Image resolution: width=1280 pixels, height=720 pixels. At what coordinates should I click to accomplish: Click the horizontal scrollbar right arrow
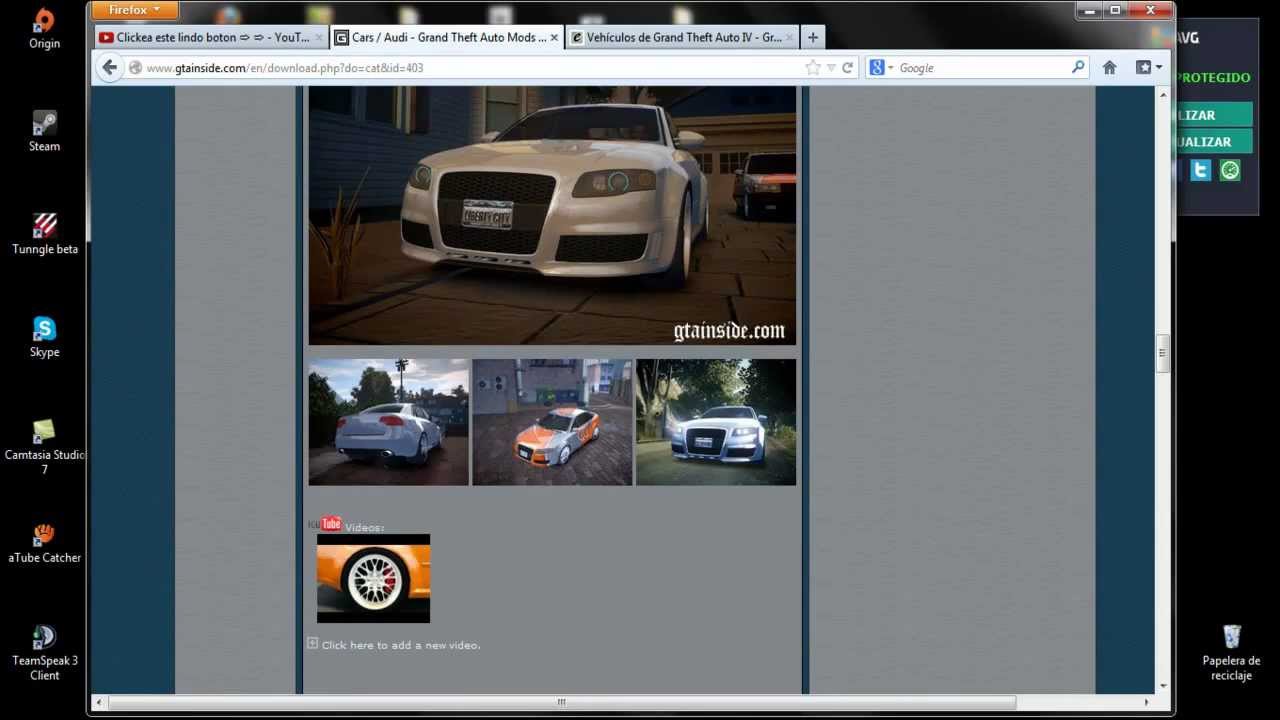(1147, 702)
